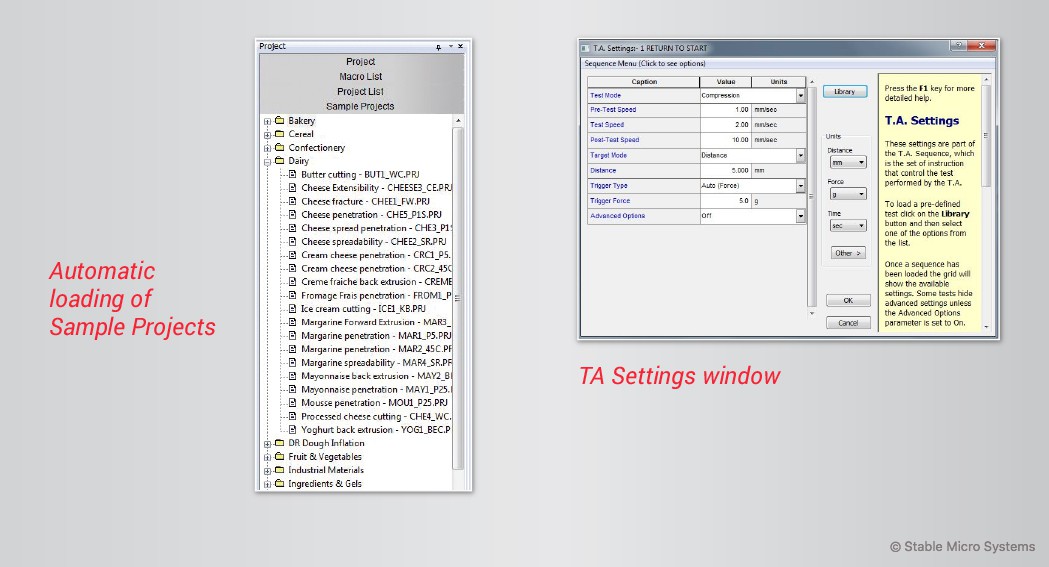This screenshot has width=1049, height=567.
Task: Click the Cancel button
Action: click(848, 323)
